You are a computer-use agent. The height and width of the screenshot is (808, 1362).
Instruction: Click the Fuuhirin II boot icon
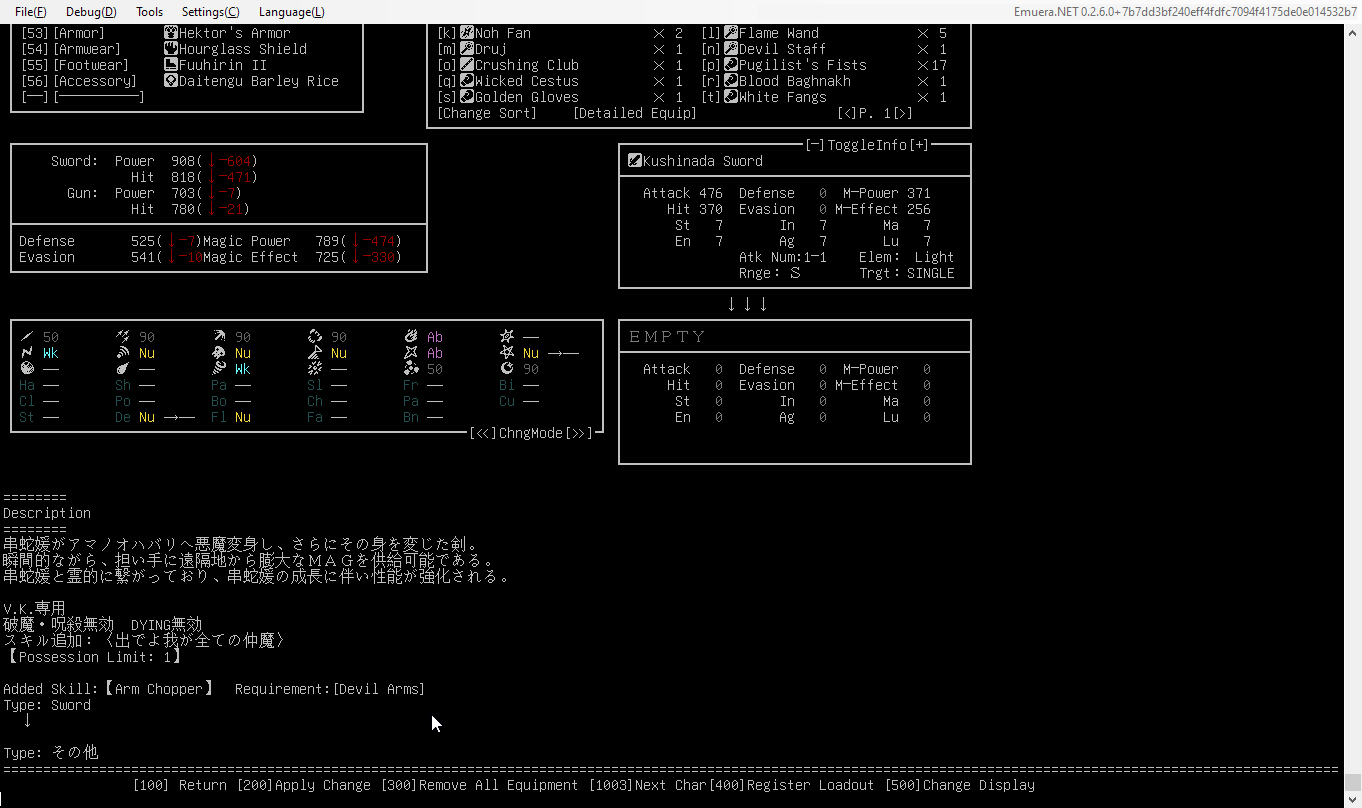point(171,65)
